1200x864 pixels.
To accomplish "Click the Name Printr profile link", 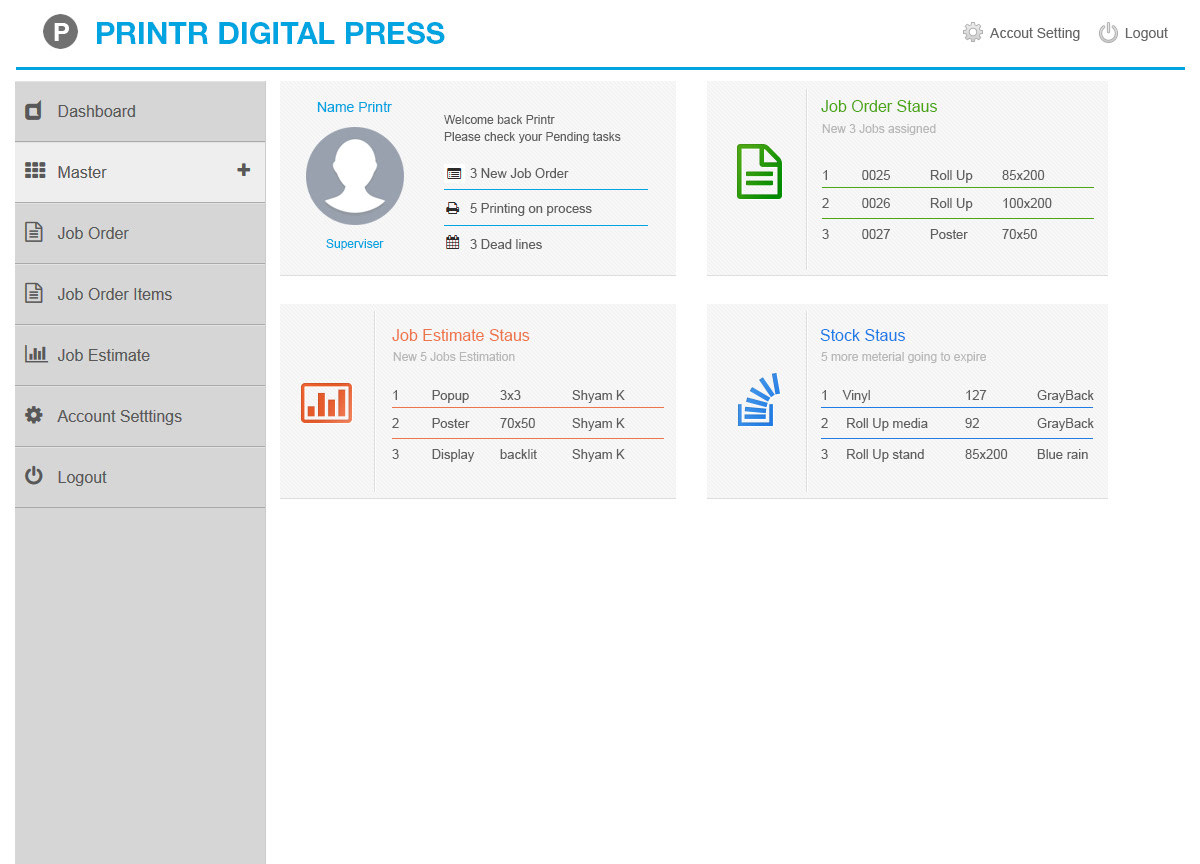I will (354, 107).
